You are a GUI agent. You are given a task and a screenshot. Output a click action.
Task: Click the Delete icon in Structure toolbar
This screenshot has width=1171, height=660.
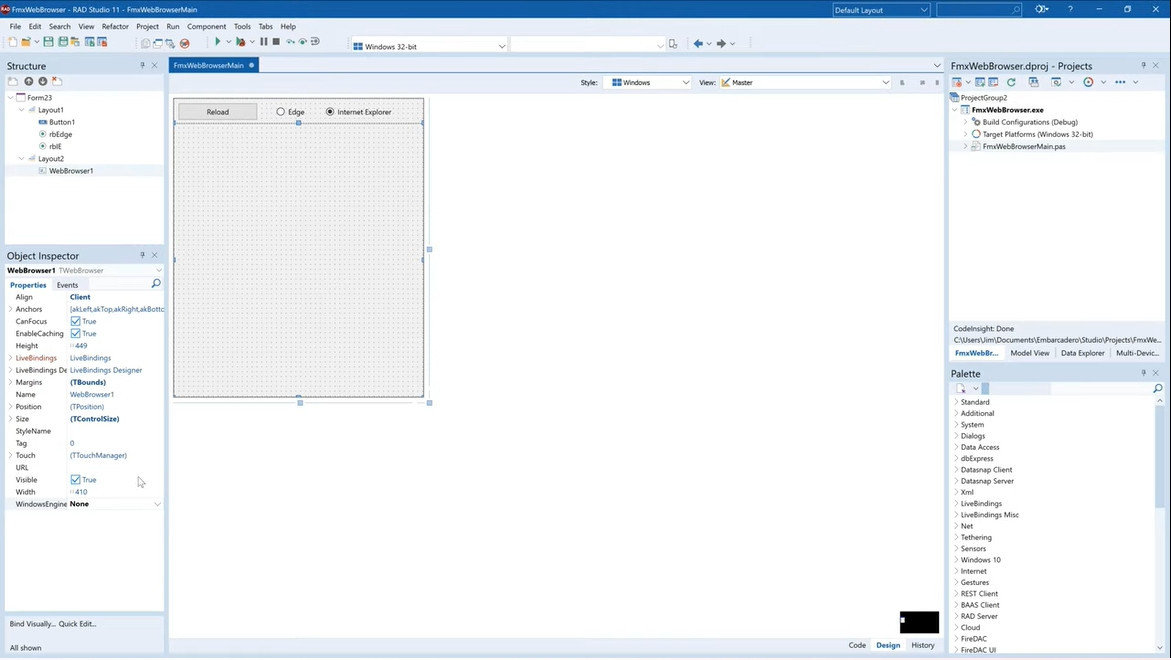coord(57,81)
